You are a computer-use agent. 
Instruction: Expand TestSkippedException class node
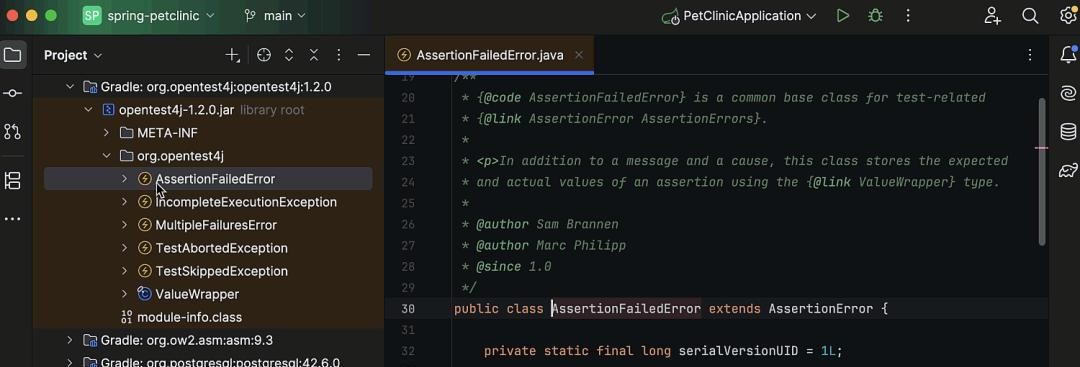pyautogui.click(x=125, y=271)
